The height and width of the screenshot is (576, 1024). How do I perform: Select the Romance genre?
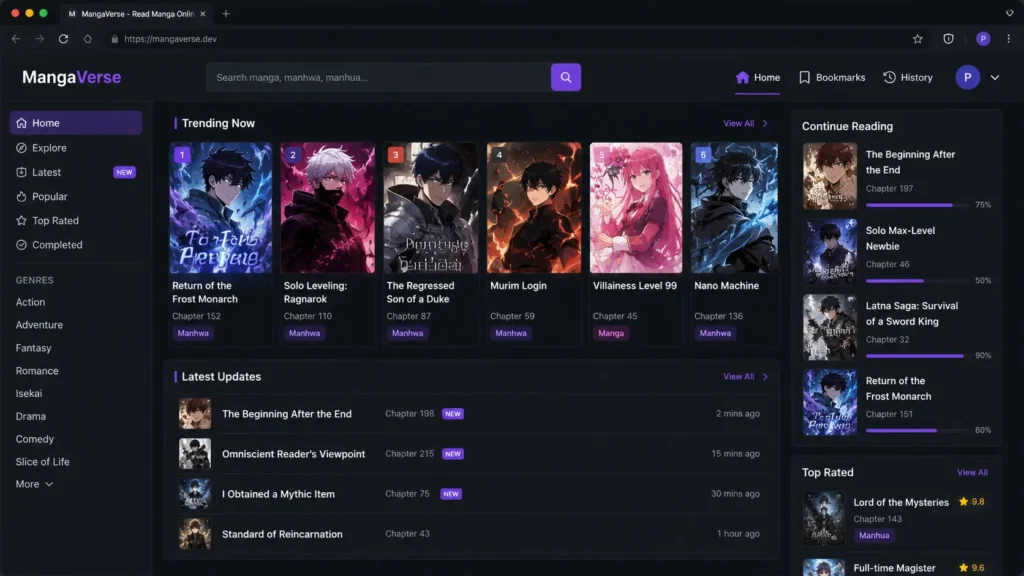click(x=37, y=370)
